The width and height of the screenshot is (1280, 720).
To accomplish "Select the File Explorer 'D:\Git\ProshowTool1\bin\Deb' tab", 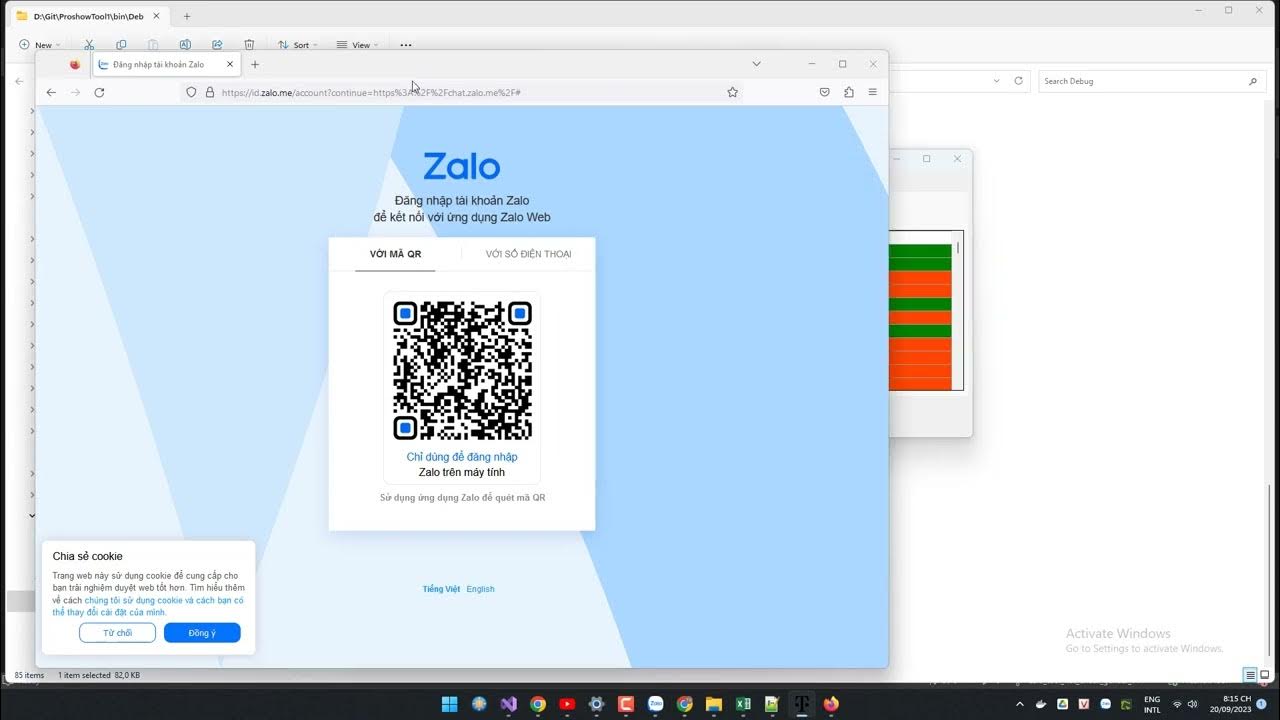I will click(88, 16).
